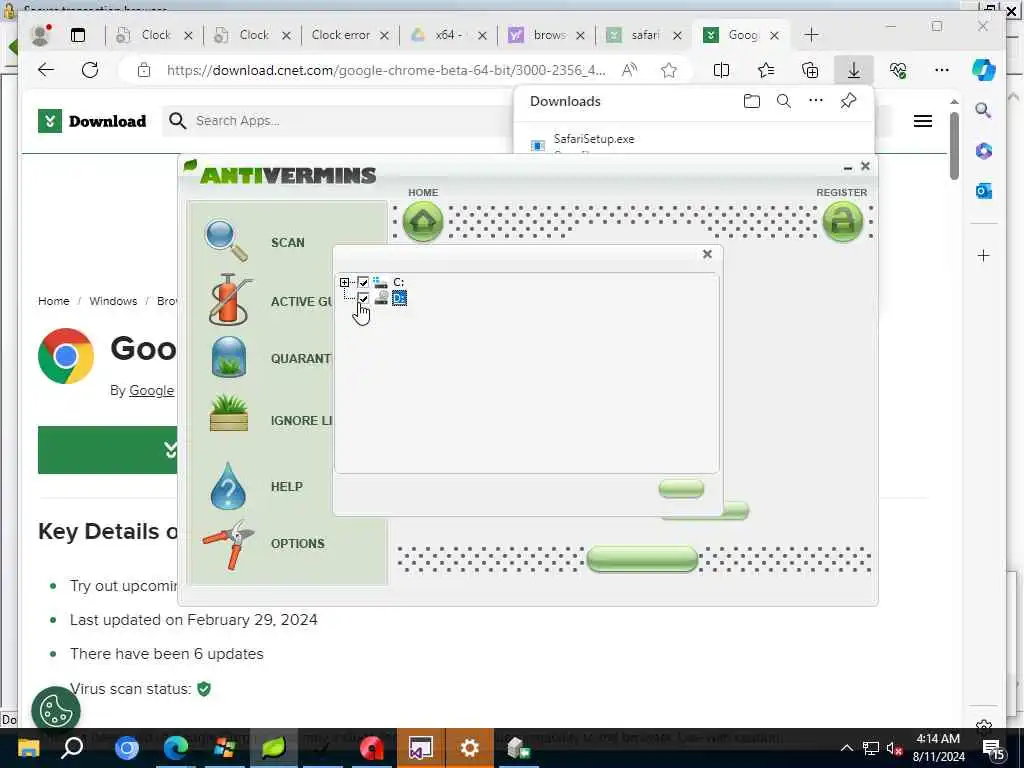The width and height of the screenshot is (1024, 768).
Task: Pin the Downloads panel
Action: [x=848, y=101]
